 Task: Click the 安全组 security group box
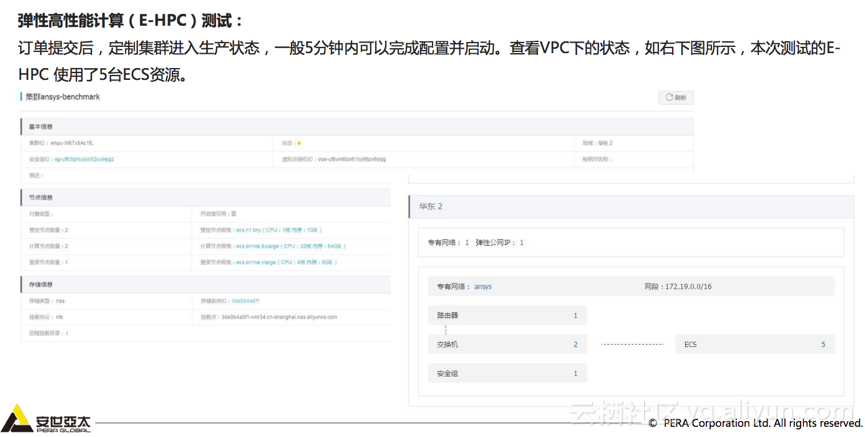click(x=508, y=374)
